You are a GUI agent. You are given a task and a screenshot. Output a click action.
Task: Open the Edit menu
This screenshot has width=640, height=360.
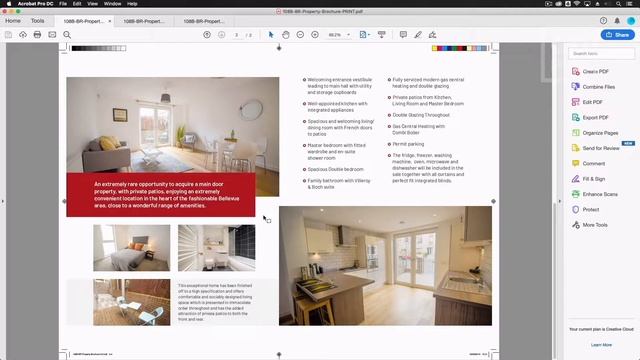pos(77,4)
